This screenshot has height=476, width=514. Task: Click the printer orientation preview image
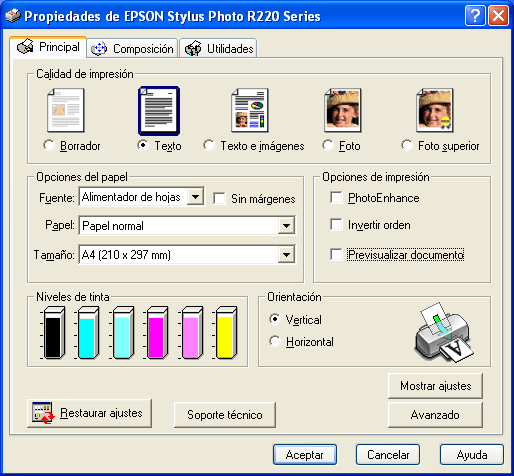(444, 333)
